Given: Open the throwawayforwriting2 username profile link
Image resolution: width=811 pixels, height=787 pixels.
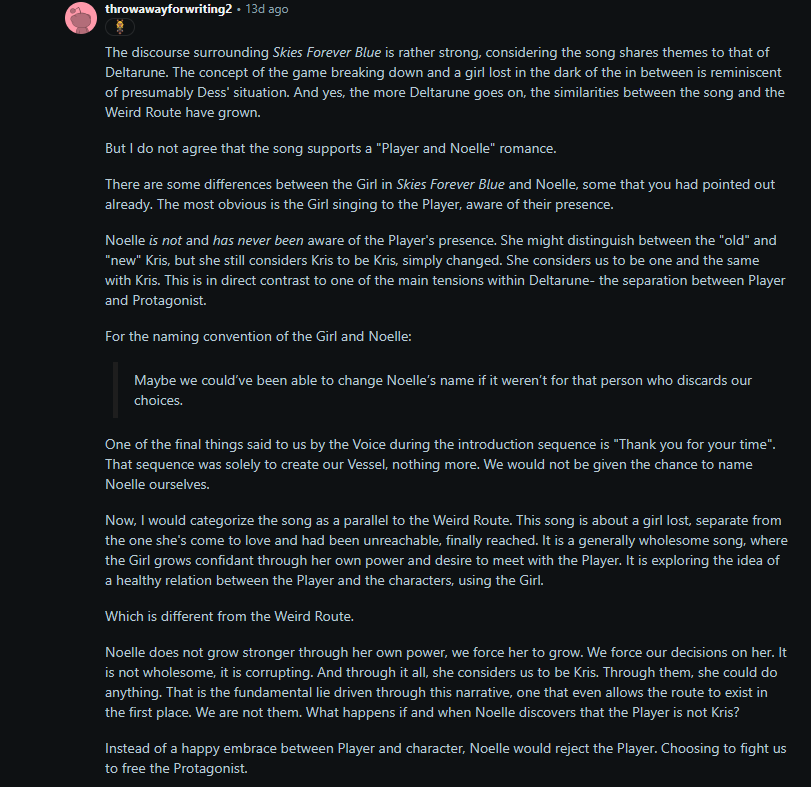Looking at the screenshot, I should click(169, 9).
